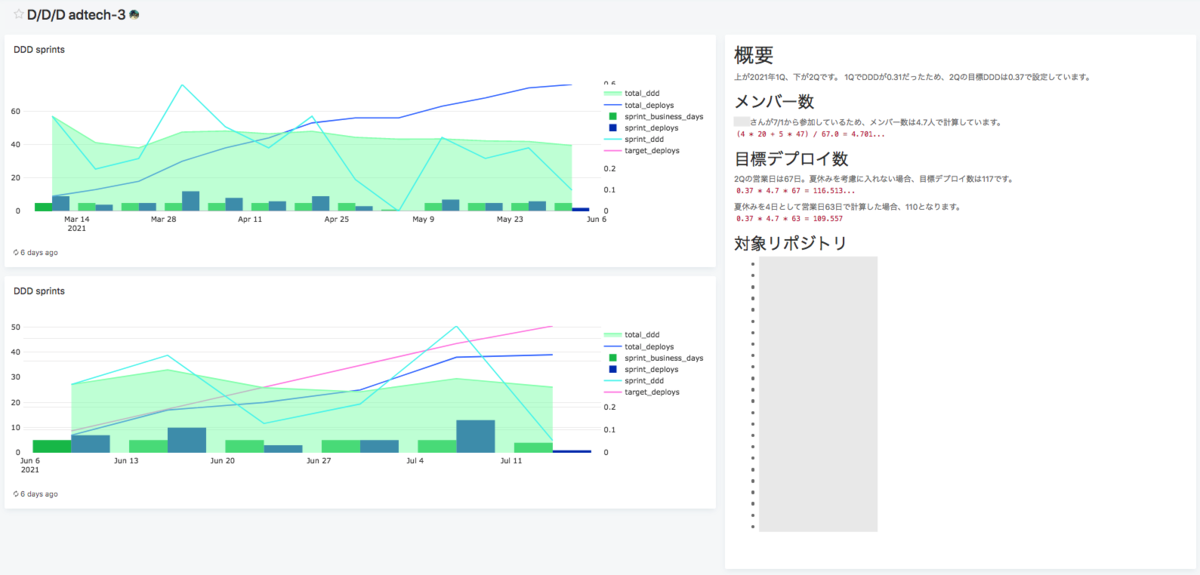
Task: Open the bottom DDD sprints widget title
Action: point(39,291)
